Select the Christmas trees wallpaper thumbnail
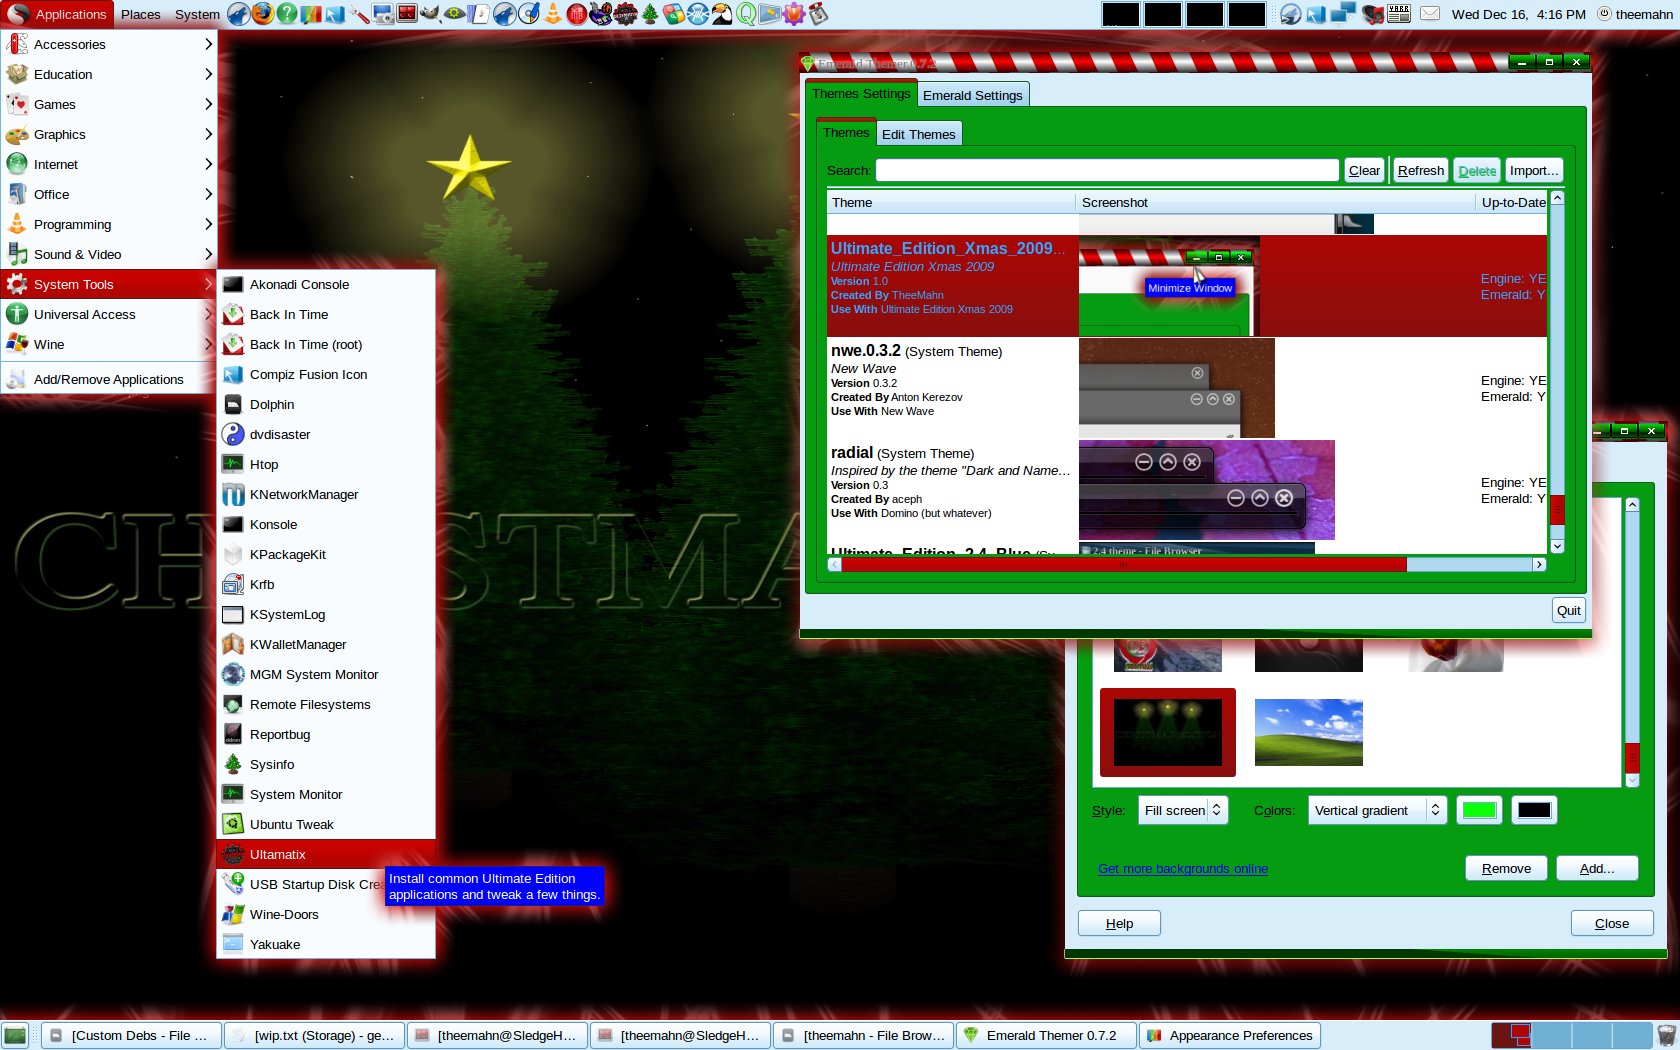Image resolution: width=1680 pixels, height=1050 pixels. [1168, 732]
